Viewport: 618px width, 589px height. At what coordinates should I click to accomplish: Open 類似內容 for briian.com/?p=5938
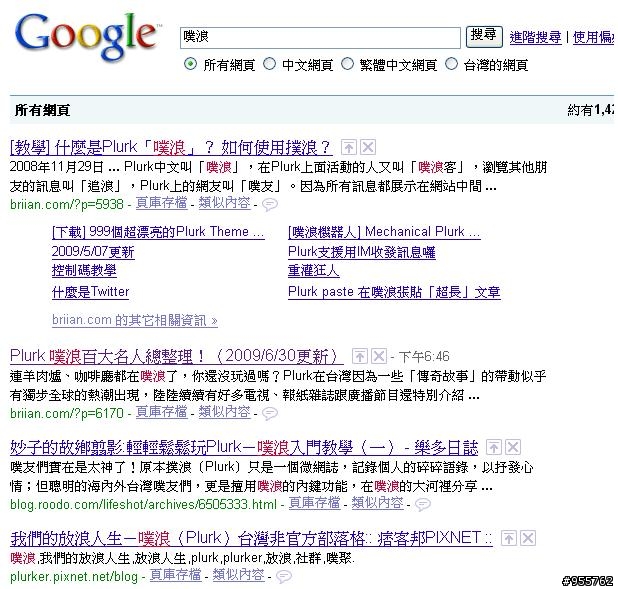coord(225,203)
